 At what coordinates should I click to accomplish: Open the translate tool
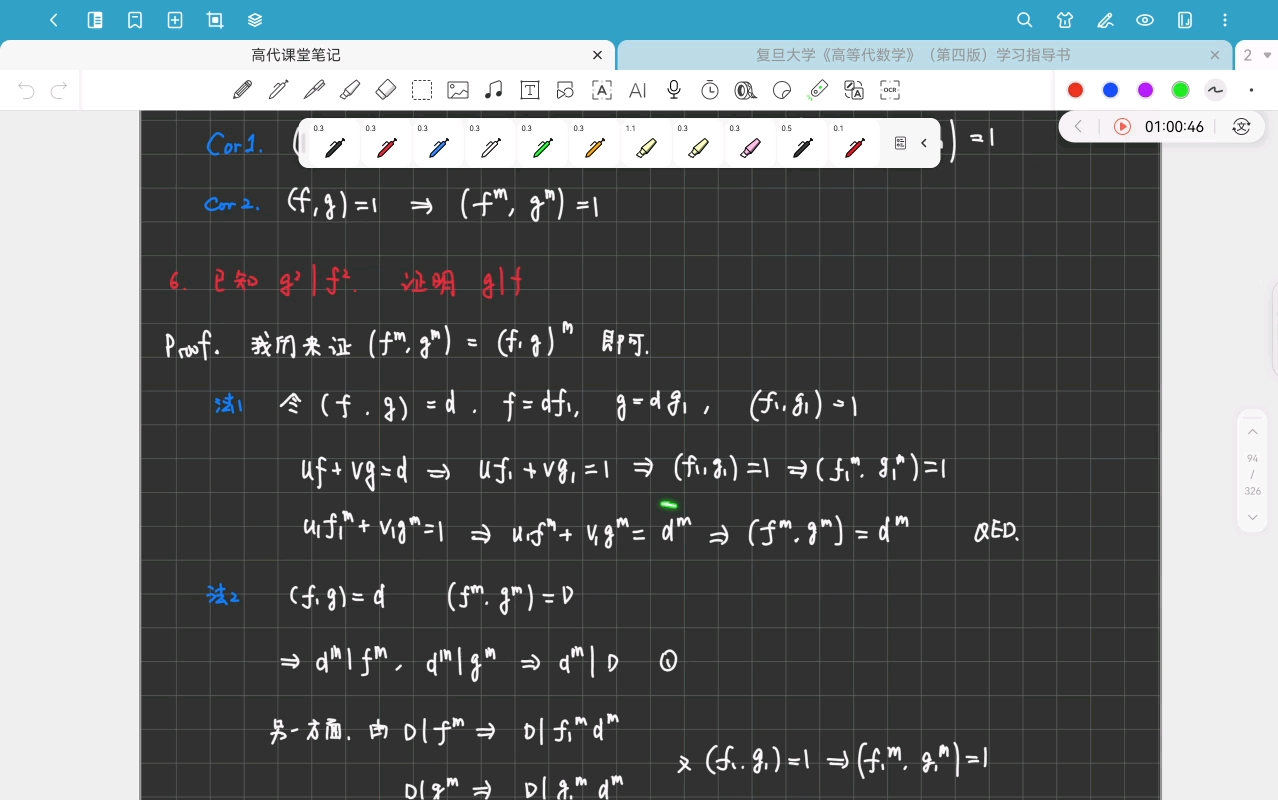pos(854,90)
